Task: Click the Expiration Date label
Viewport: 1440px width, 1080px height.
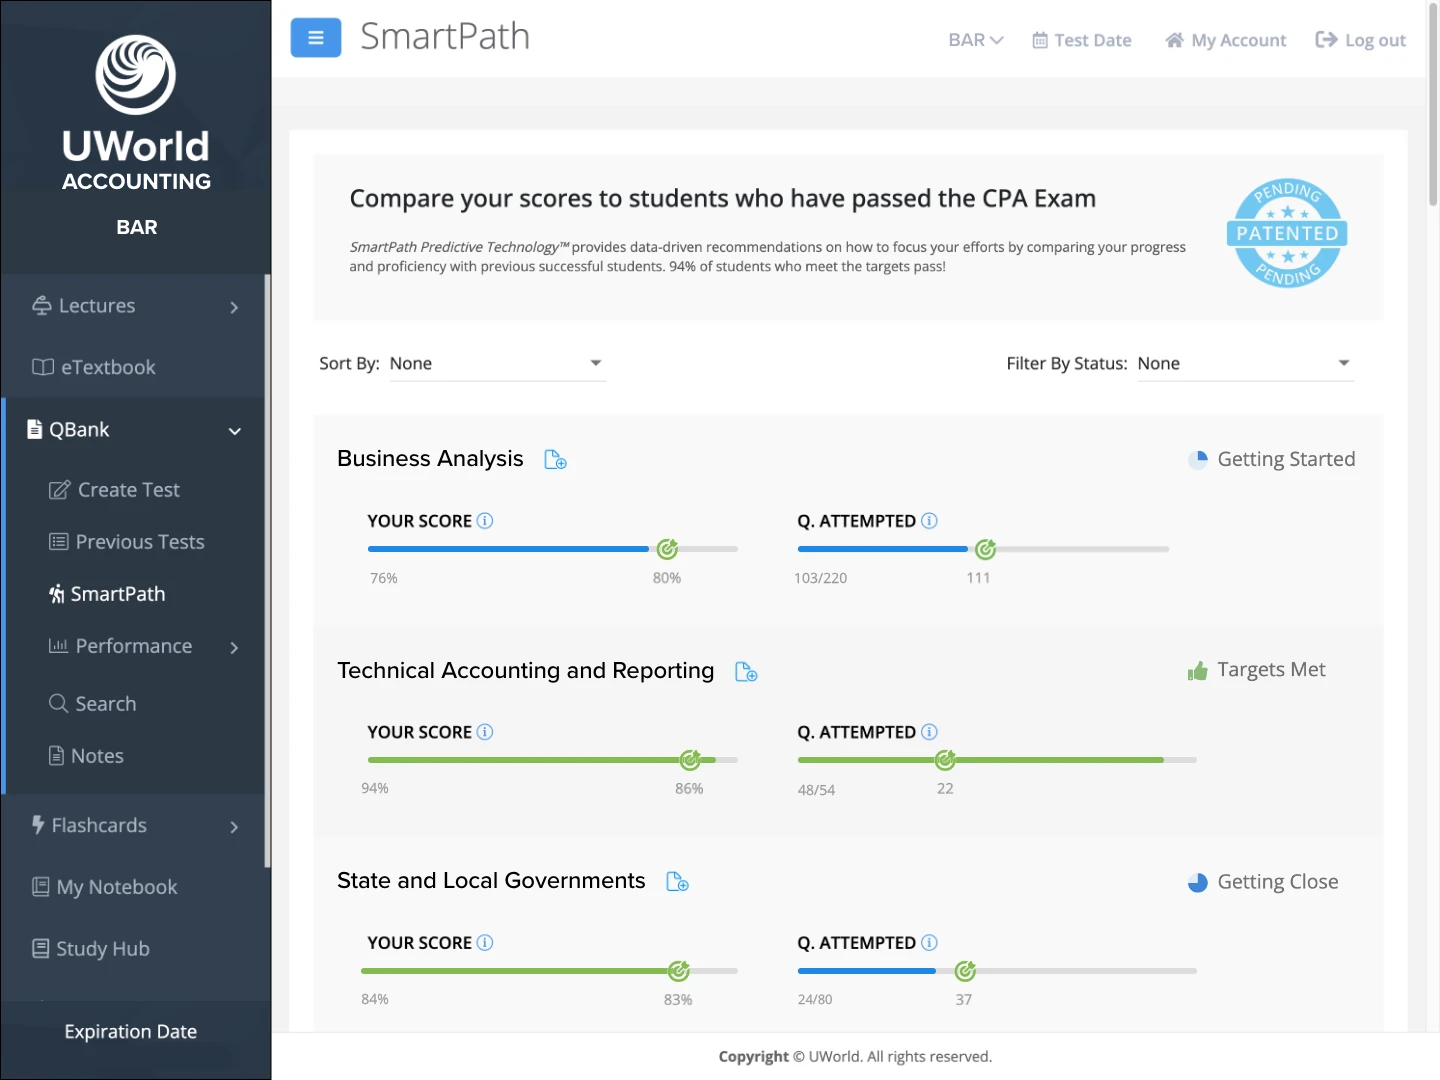Action: click(x=131, y=1032)
